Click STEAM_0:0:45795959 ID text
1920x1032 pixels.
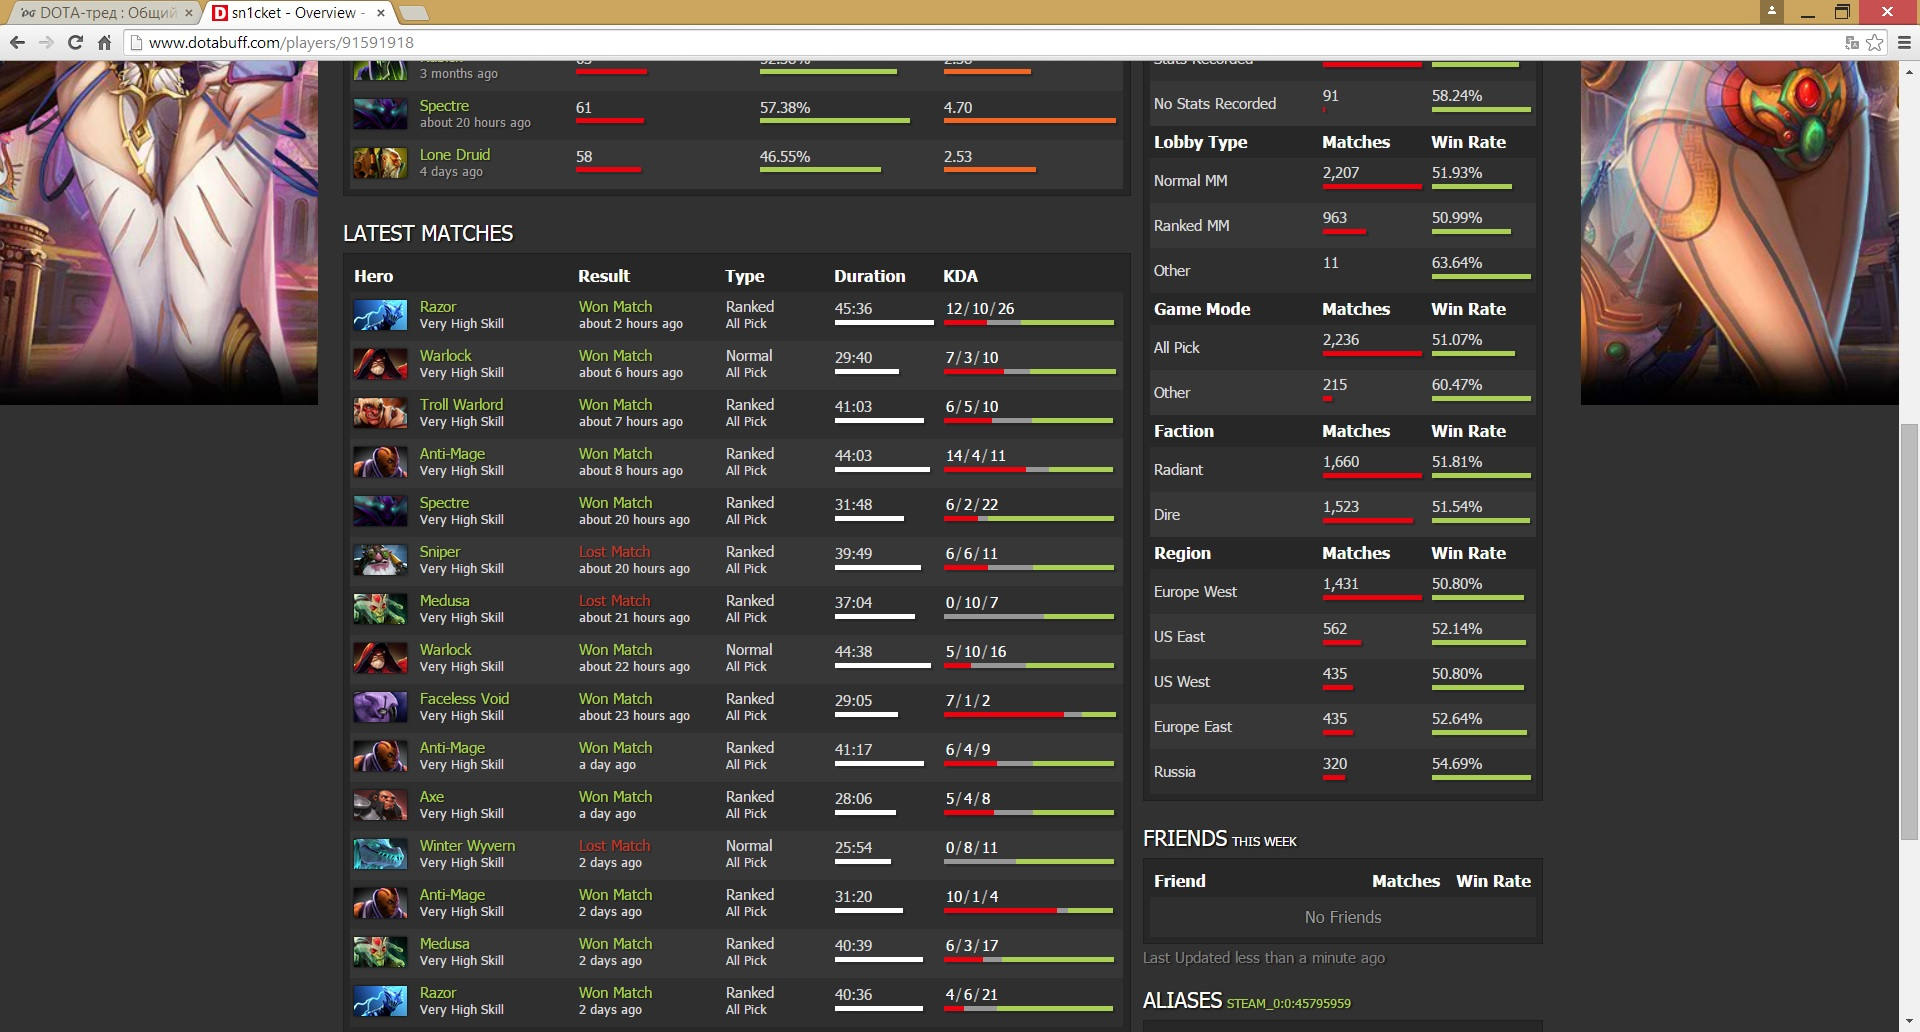(1289, 1004)
